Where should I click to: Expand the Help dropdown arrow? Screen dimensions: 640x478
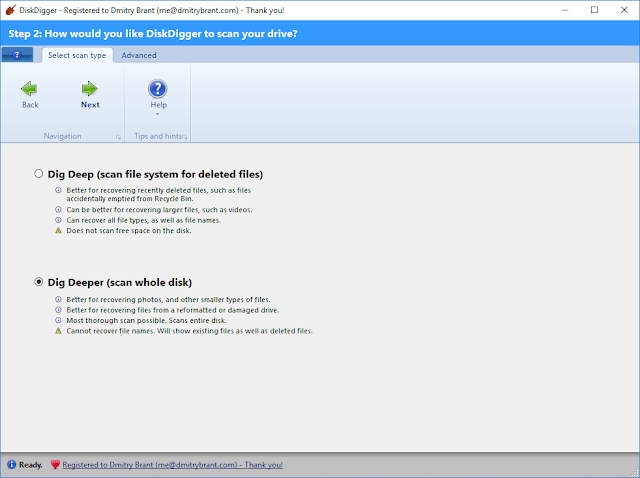[158, 114]
